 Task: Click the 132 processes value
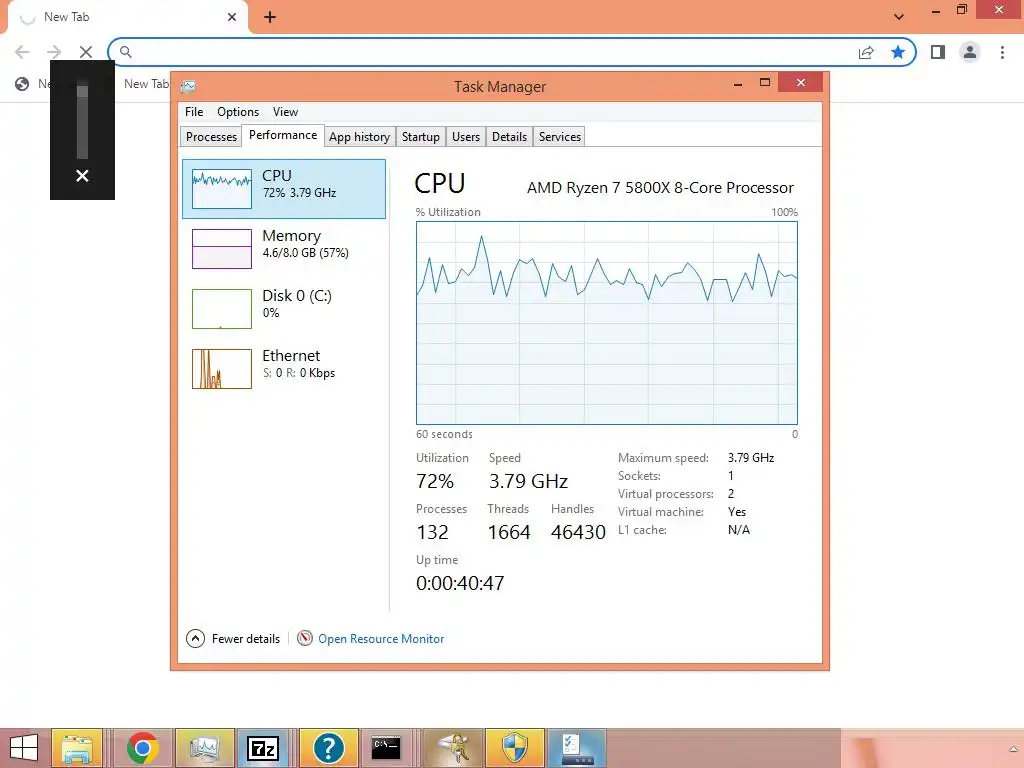click(x=432, y=532)
